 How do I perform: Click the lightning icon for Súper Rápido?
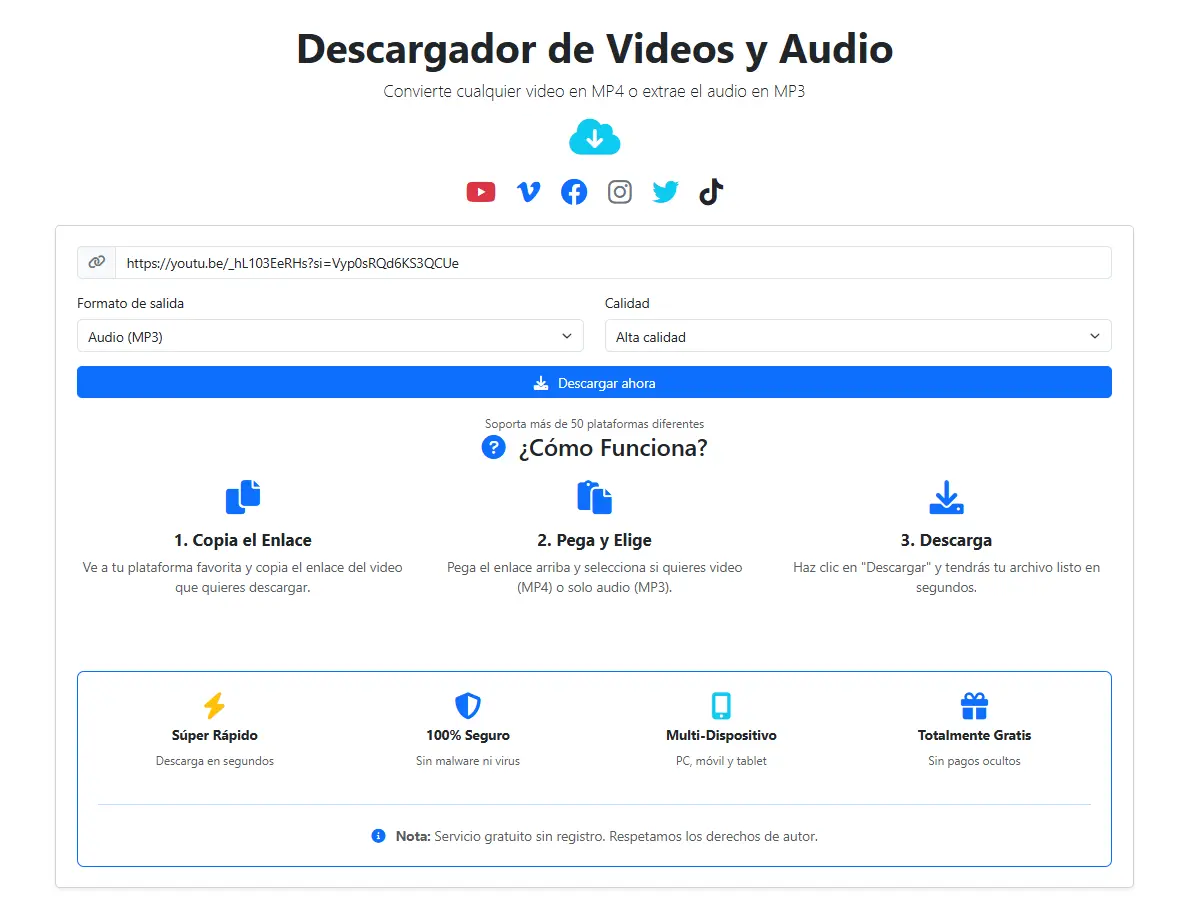pos(215,706)
